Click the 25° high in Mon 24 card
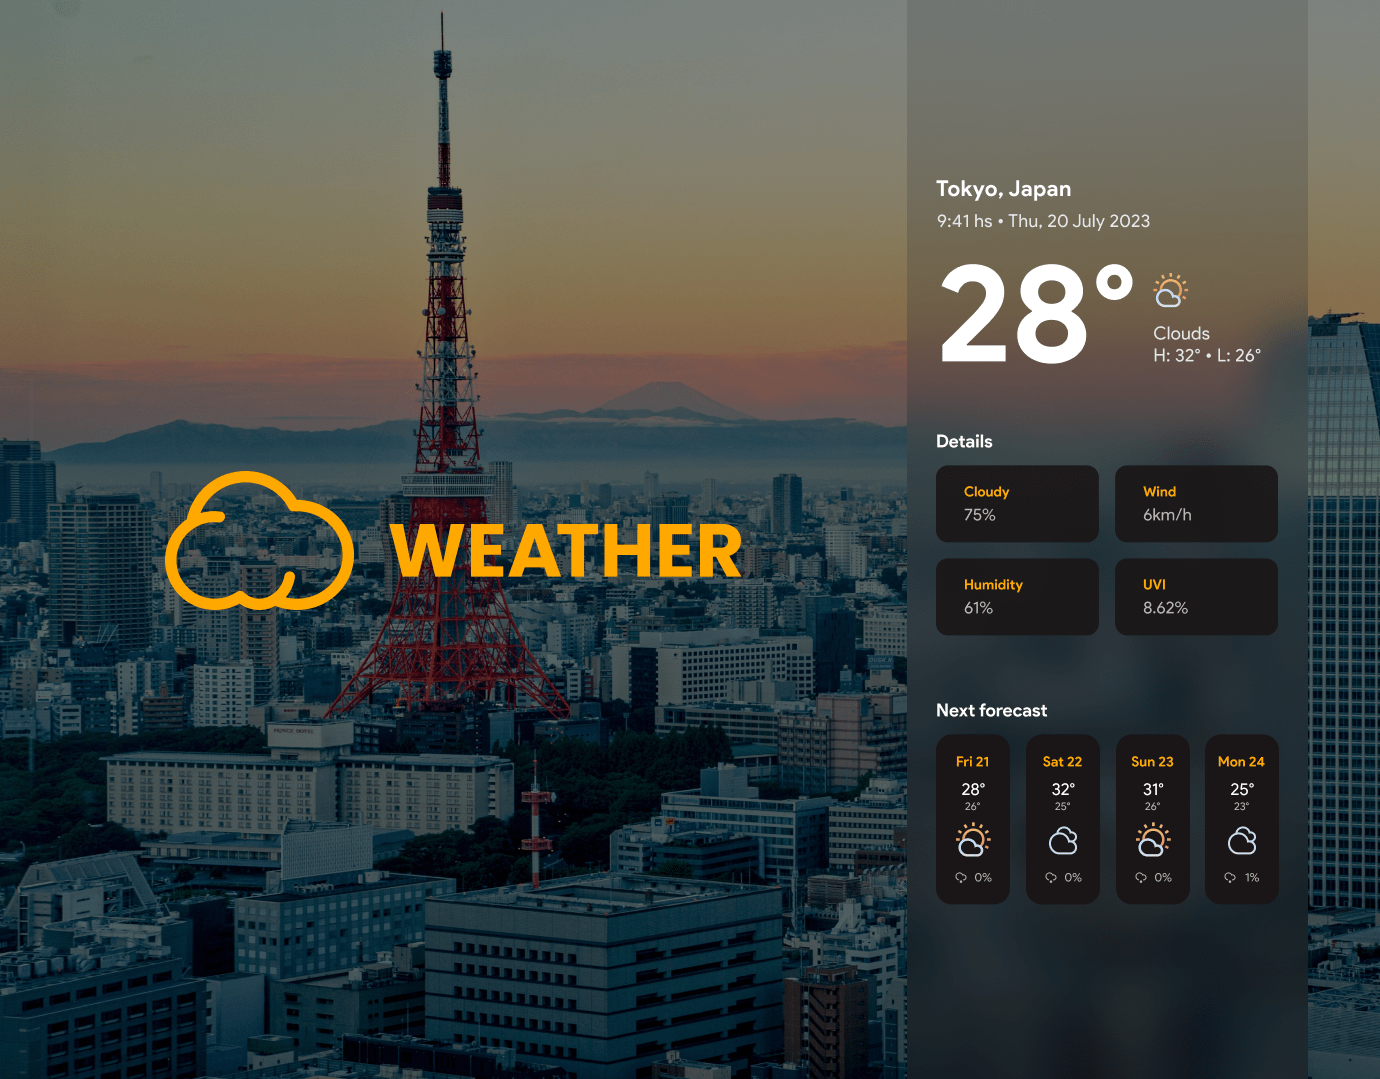Viewport: 1380px width, 1079px height. (1242, 789)
